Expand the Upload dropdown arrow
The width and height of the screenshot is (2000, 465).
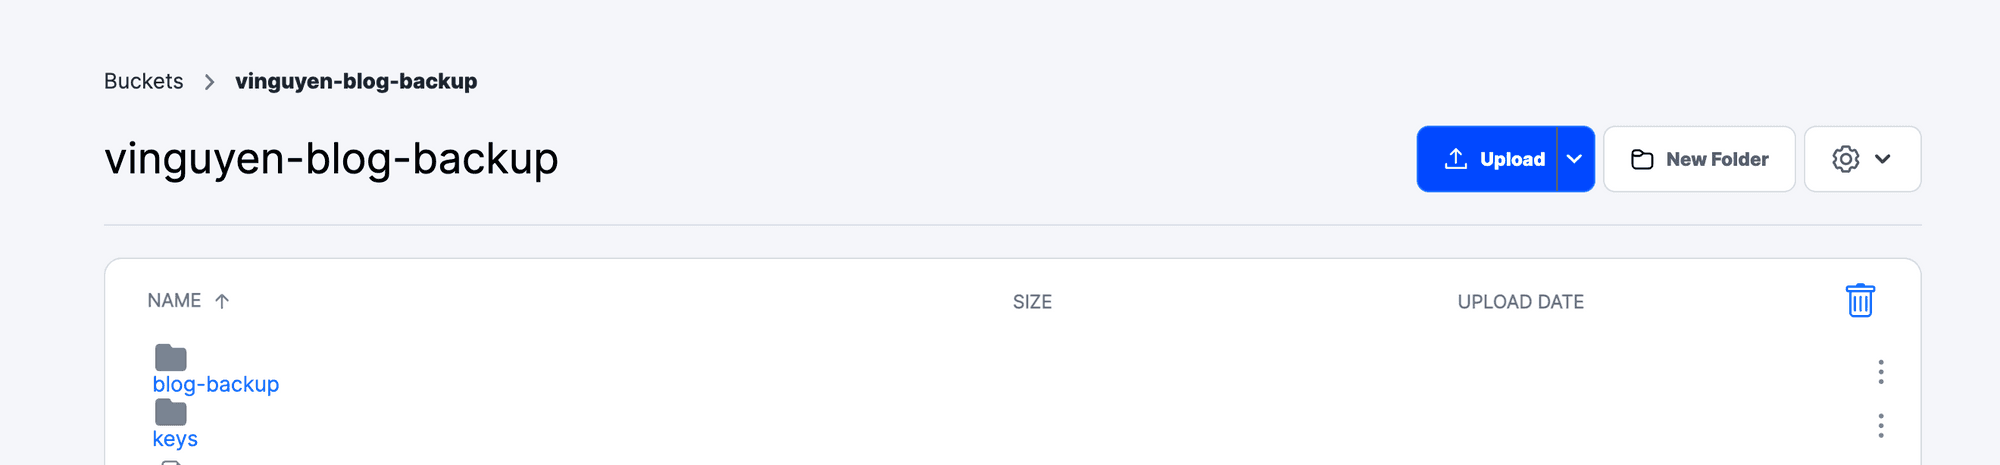pyautogui.click(x=1574, y=159)
